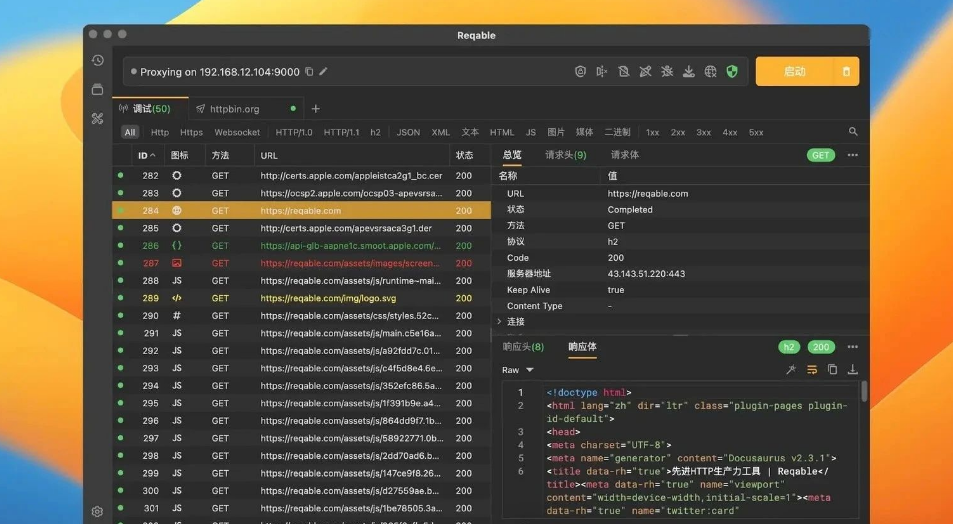
Task: Open response panel more options ellipsis
Action: coord(853,347)
